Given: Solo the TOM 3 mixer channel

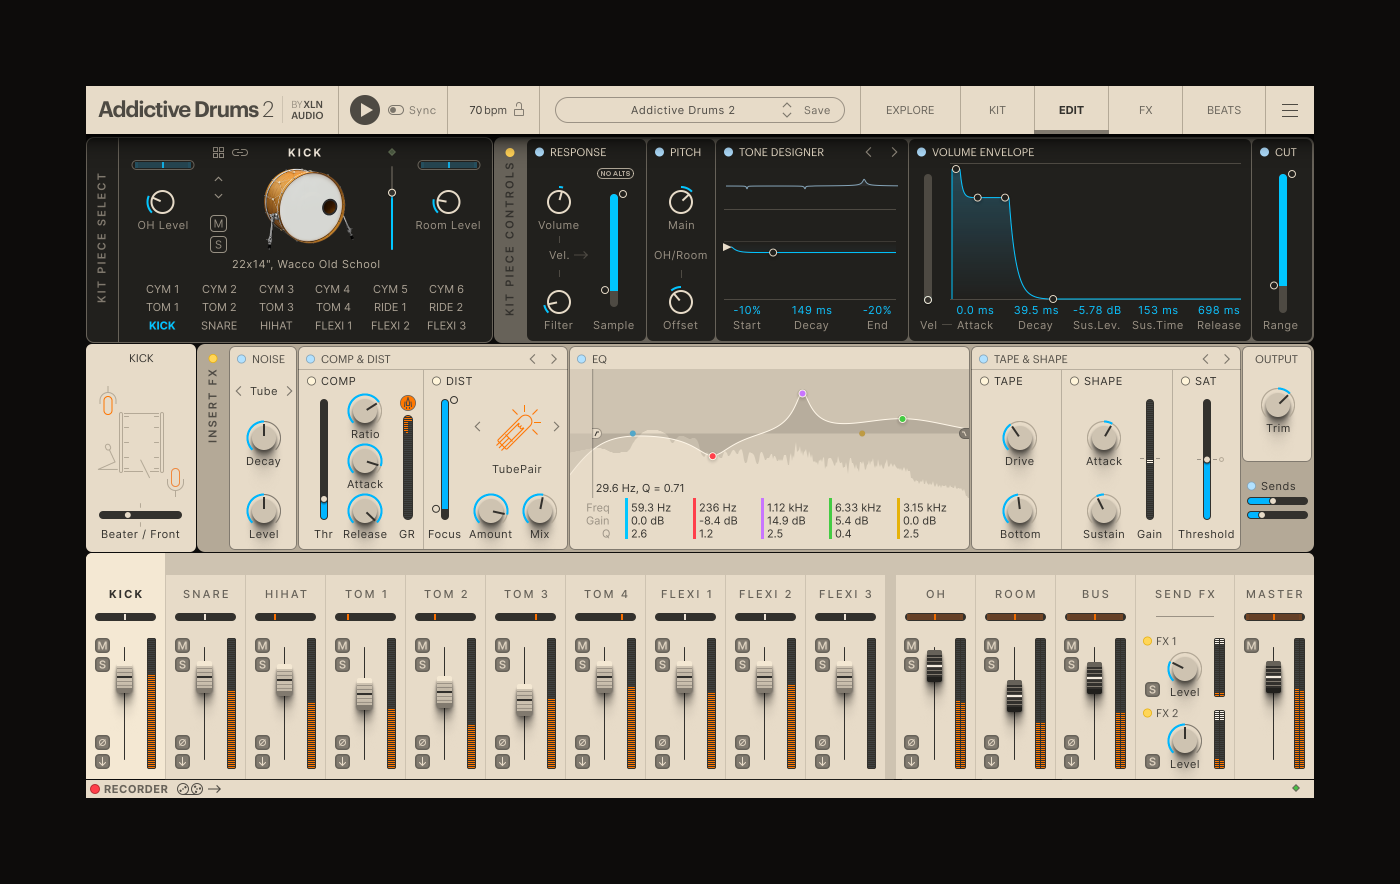Looking at the screenshot, I should (502, 665).
